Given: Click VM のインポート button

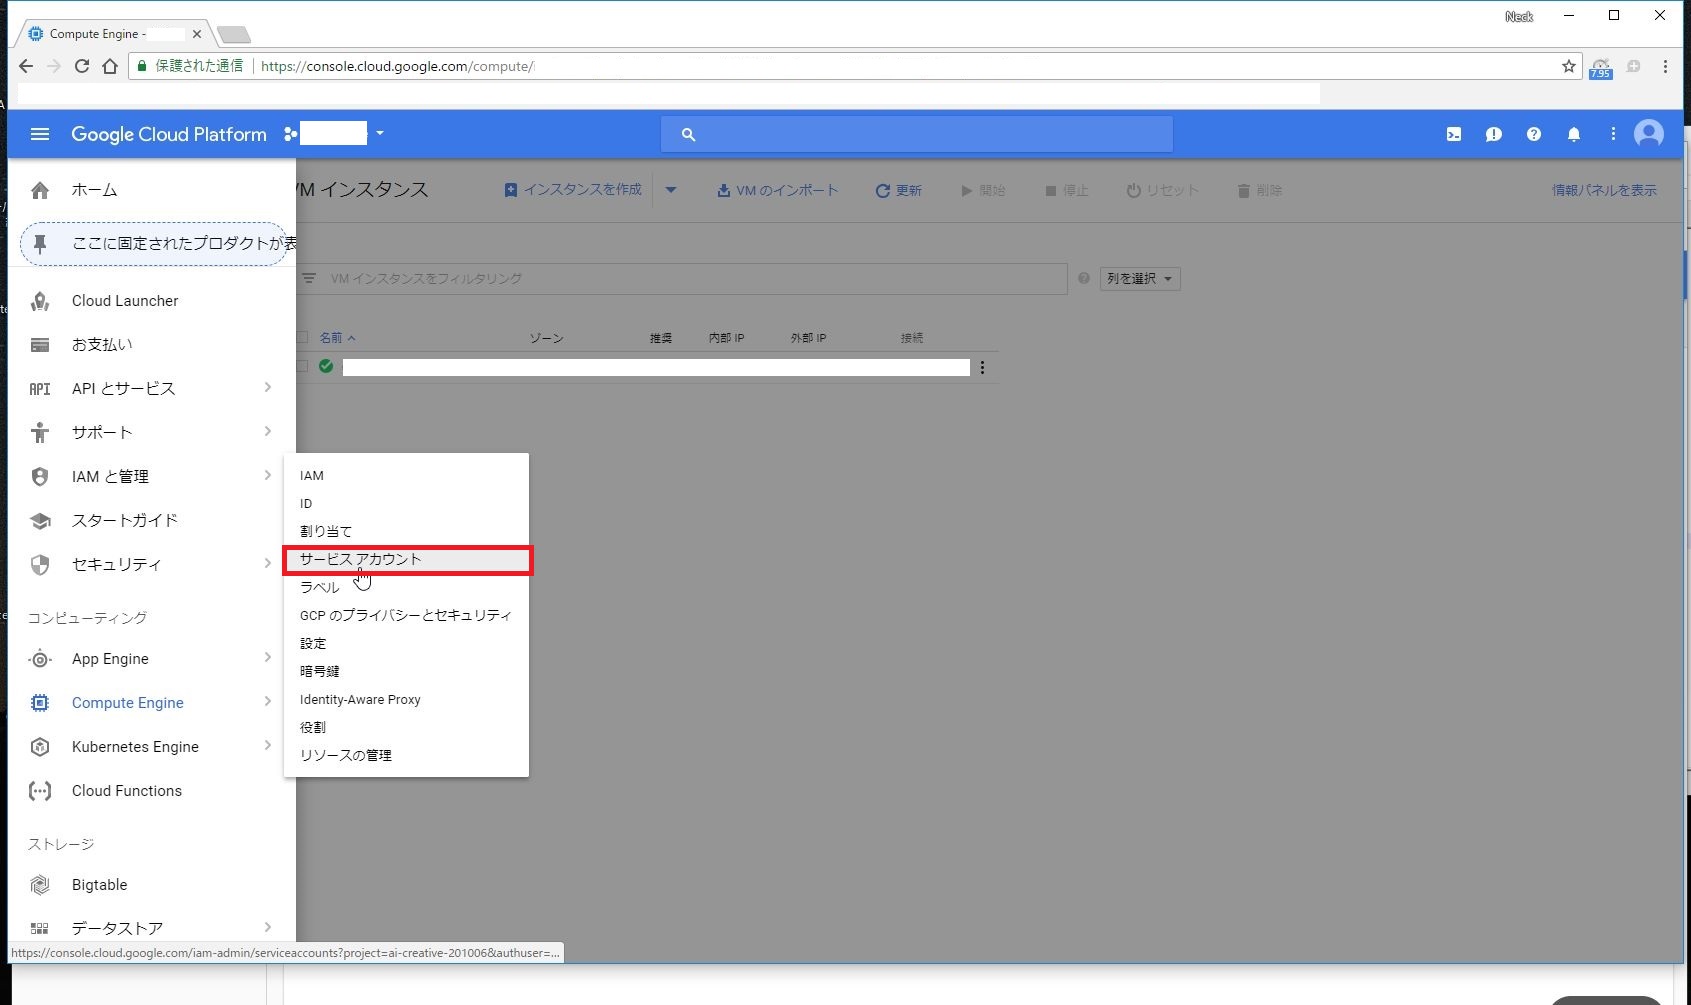Looking at the screenshot, I should [778, 190].
